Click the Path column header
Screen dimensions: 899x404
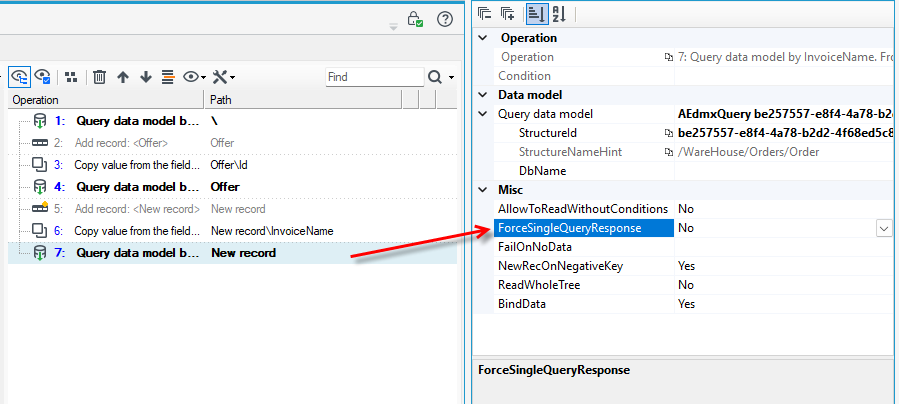tap(303, 100)
